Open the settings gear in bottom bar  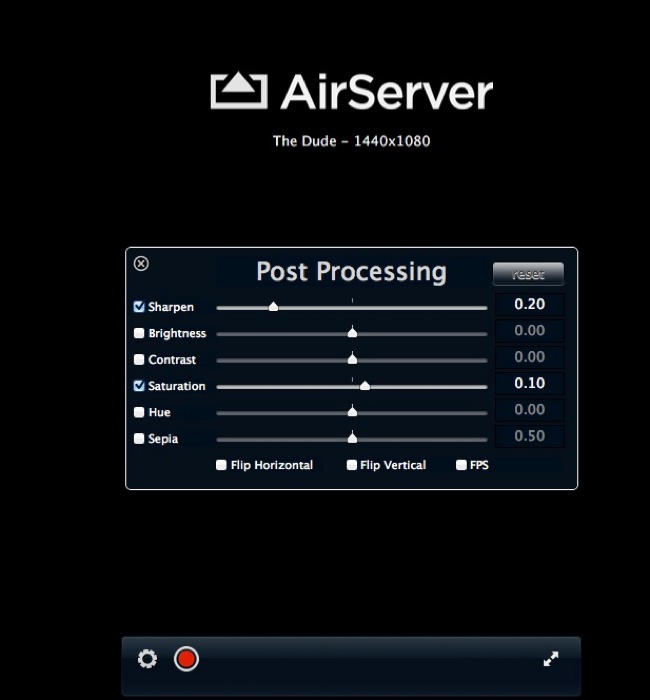click(147, 659)
